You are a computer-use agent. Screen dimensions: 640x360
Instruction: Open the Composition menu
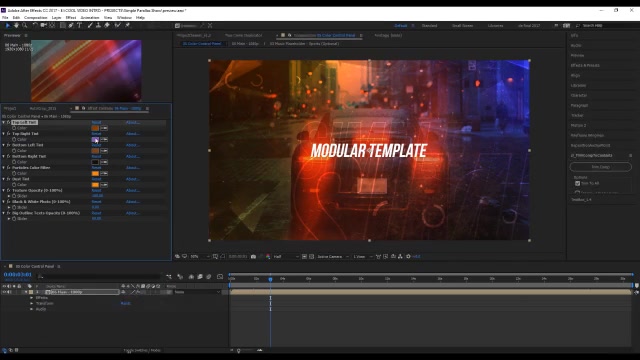36,18
